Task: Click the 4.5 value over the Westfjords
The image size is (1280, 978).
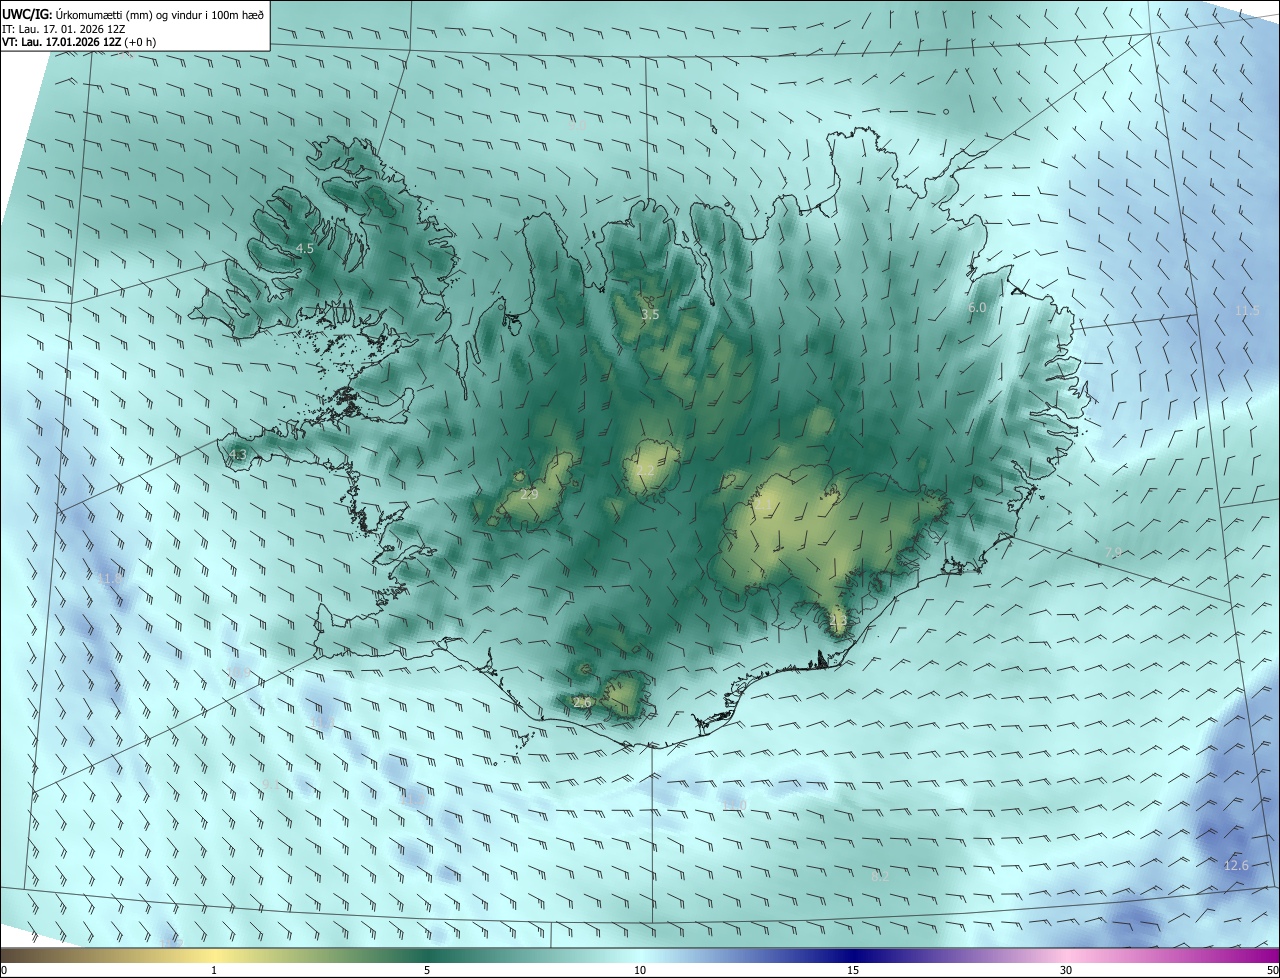Action: tap(305, 248)
